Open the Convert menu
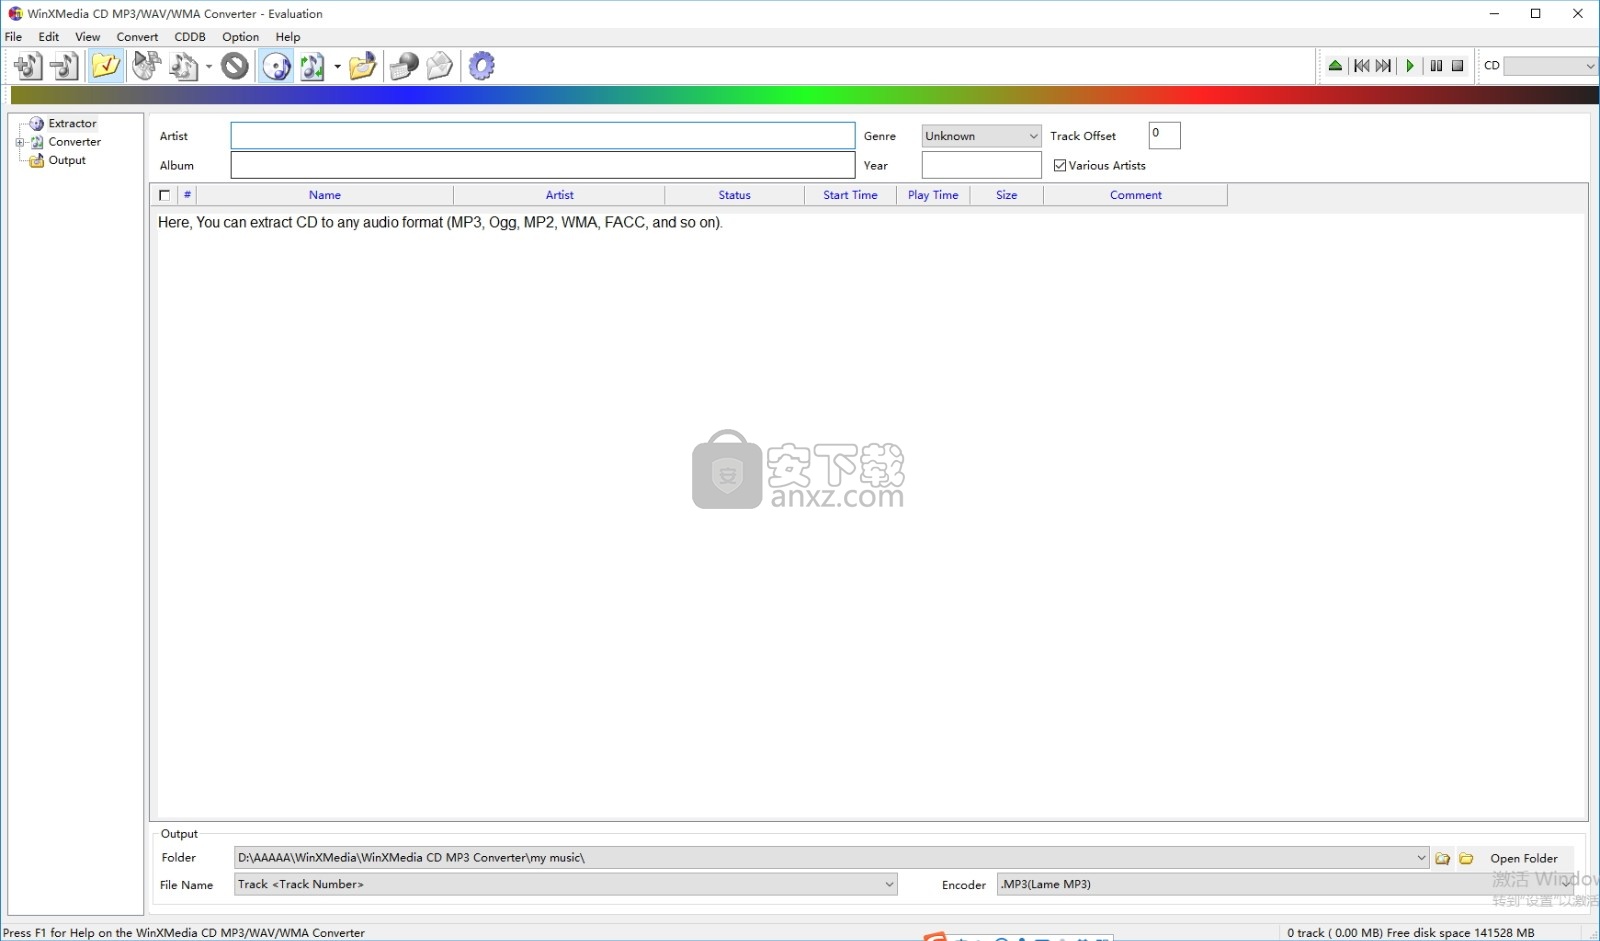 pyautogui.click(x=137, y=37)
